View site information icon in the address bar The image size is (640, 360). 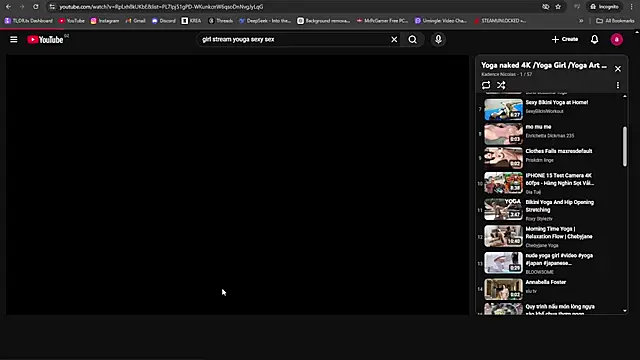point(52,7)
